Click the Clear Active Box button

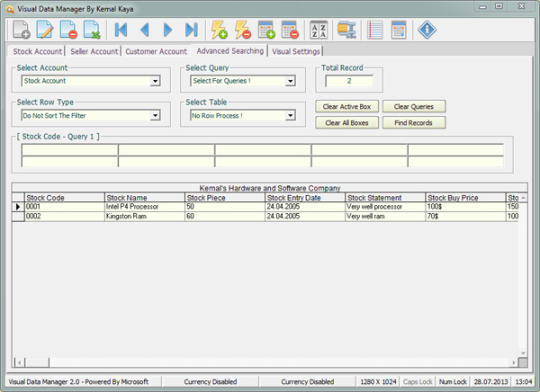tap(347, 107)
